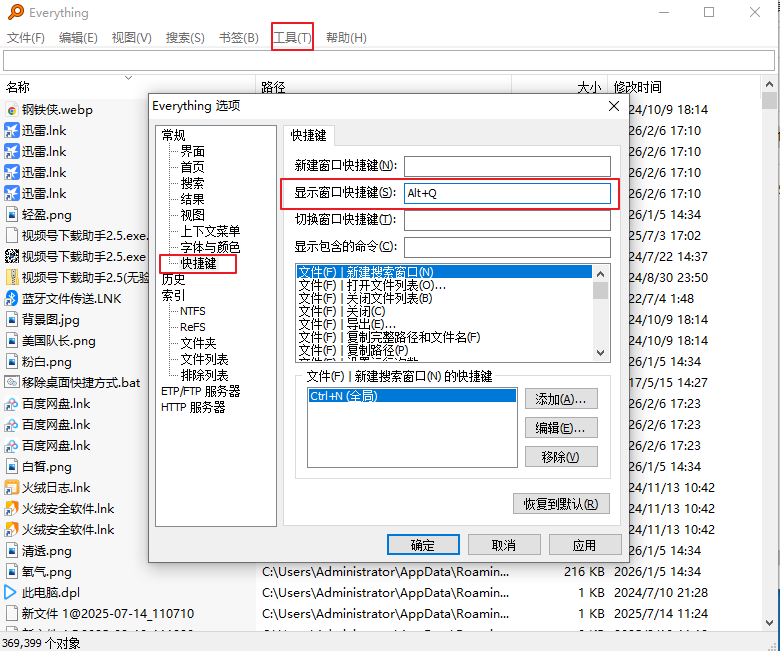This screenshot has width=780, height=651.
Task: Select 搜索 in the options tree
Action: pyautogui.click(x=193, y=183)
